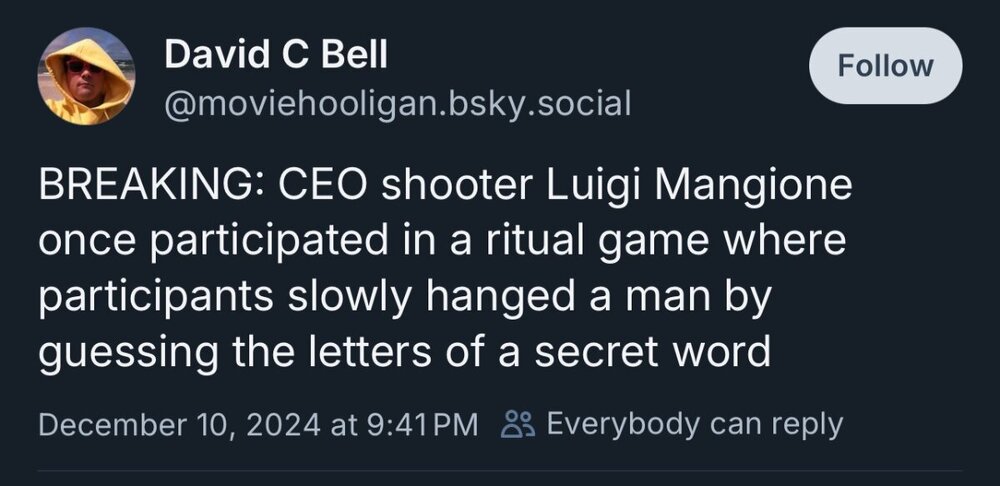Open the @moviehooligan.bsky.social handle link
The height and width of the screenshot is (486, 1000).
point(397,102)
